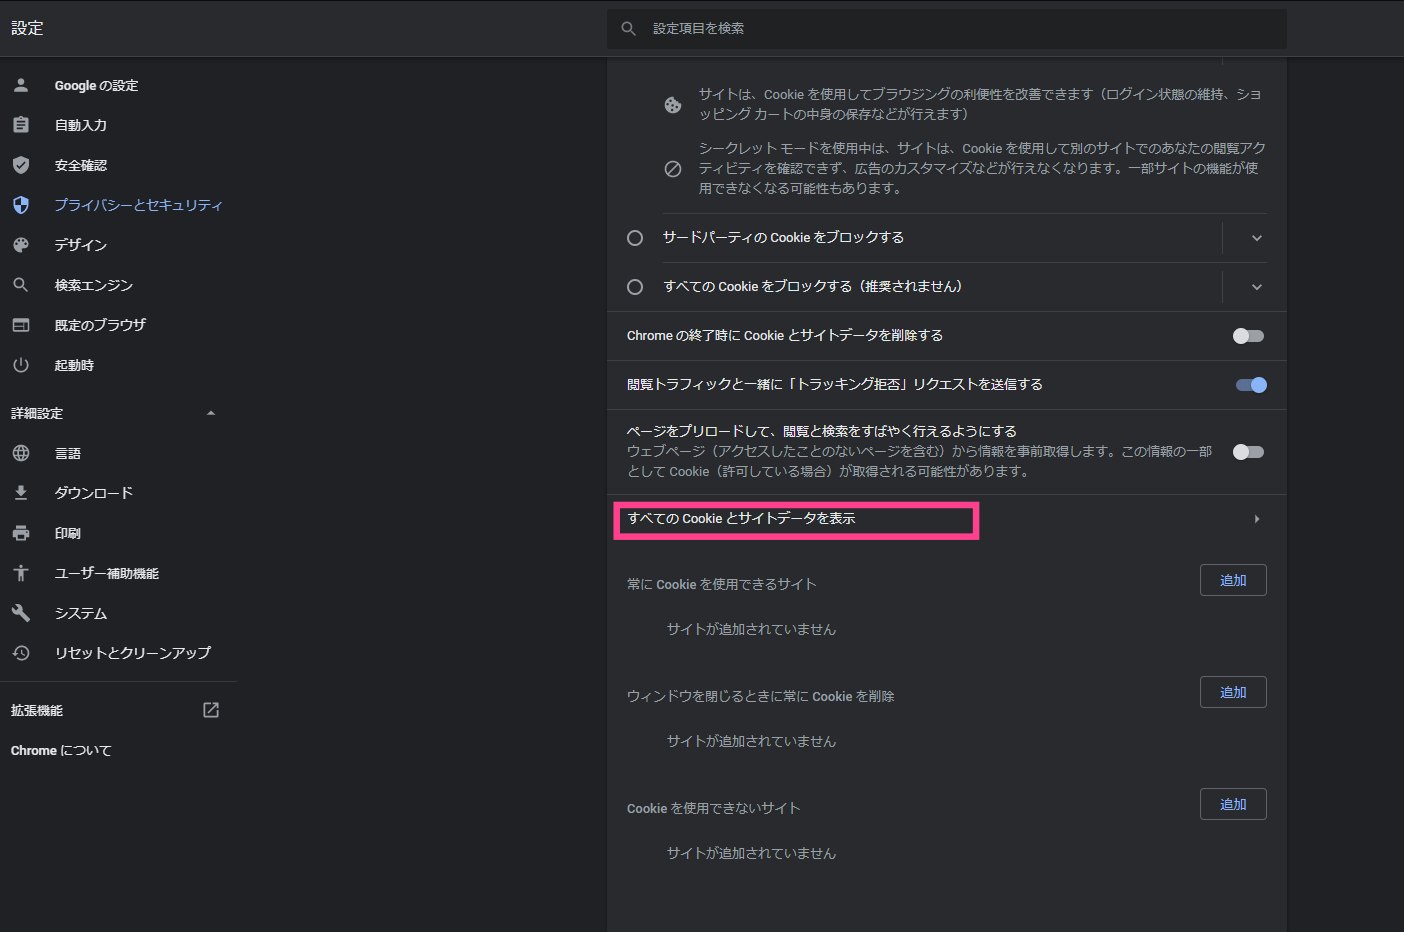Collapse the 詳細設定 section arrow
Screen dimensions: 1404x932
click(211, 413)
